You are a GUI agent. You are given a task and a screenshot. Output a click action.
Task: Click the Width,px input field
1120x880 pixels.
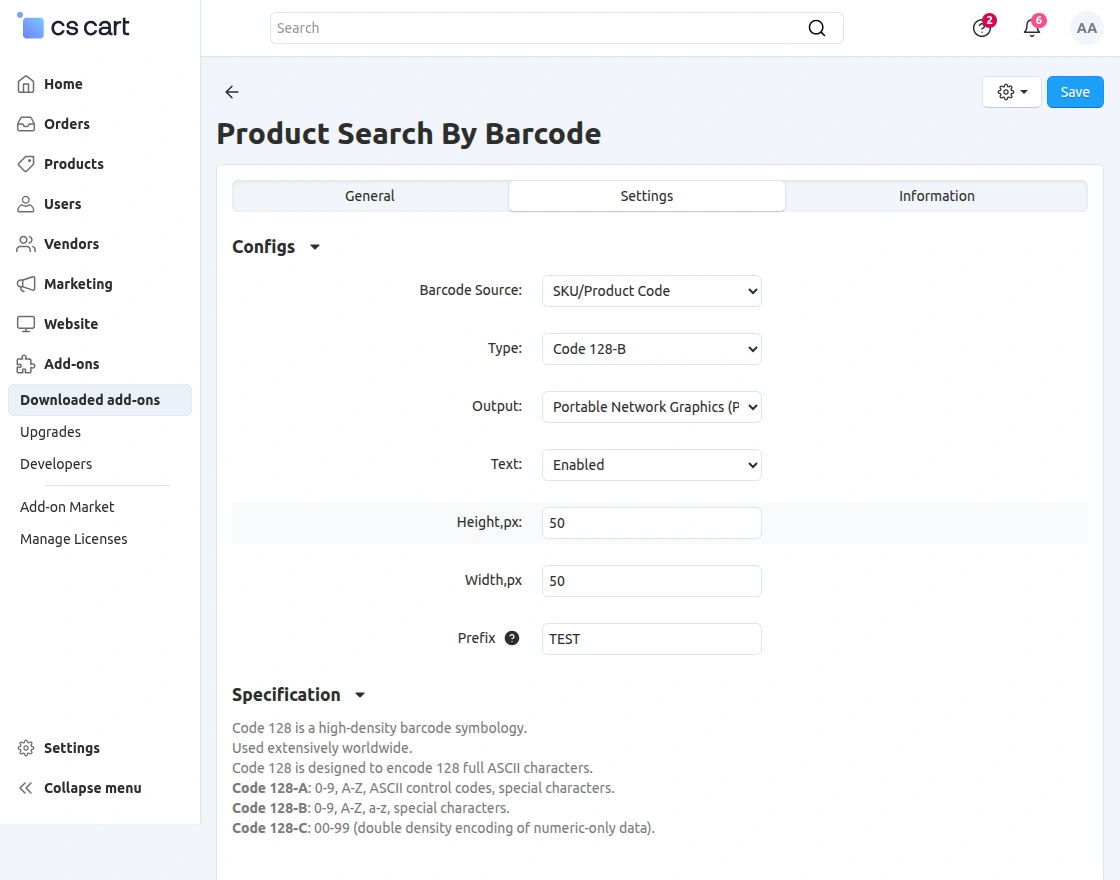pyautogui.click(x=651, y=581)
